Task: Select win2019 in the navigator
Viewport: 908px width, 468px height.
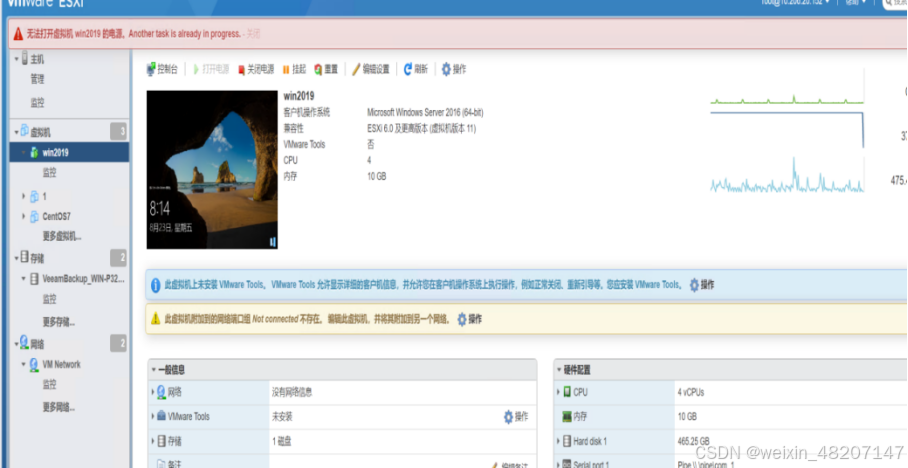Action: pyautogui.click(x=69, y=152)
